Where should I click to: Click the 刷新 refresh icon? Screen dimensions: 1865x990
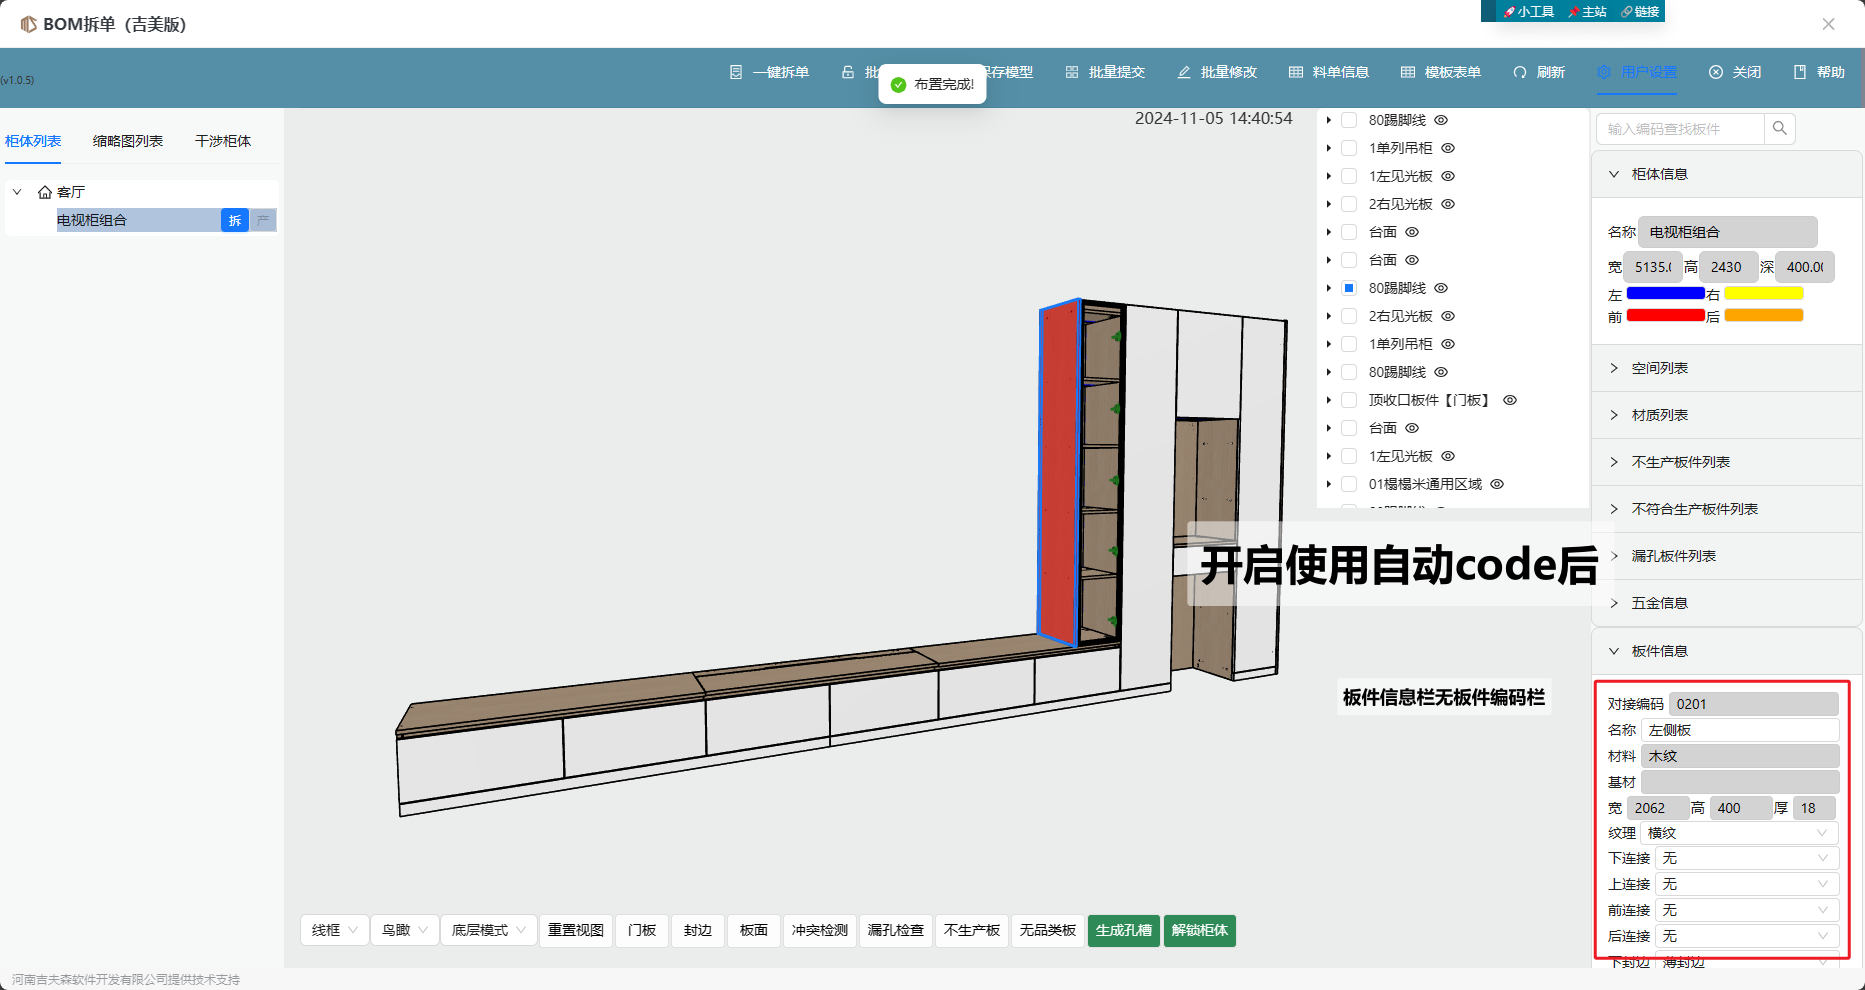(1520, 72)
